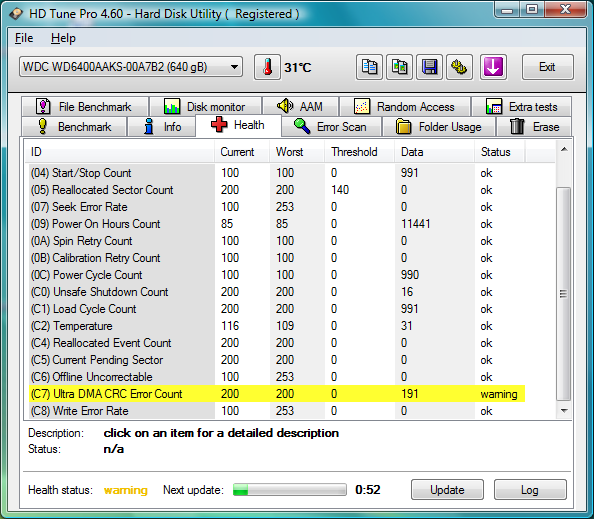
Task: Click the ID column header
Action: 119,152
